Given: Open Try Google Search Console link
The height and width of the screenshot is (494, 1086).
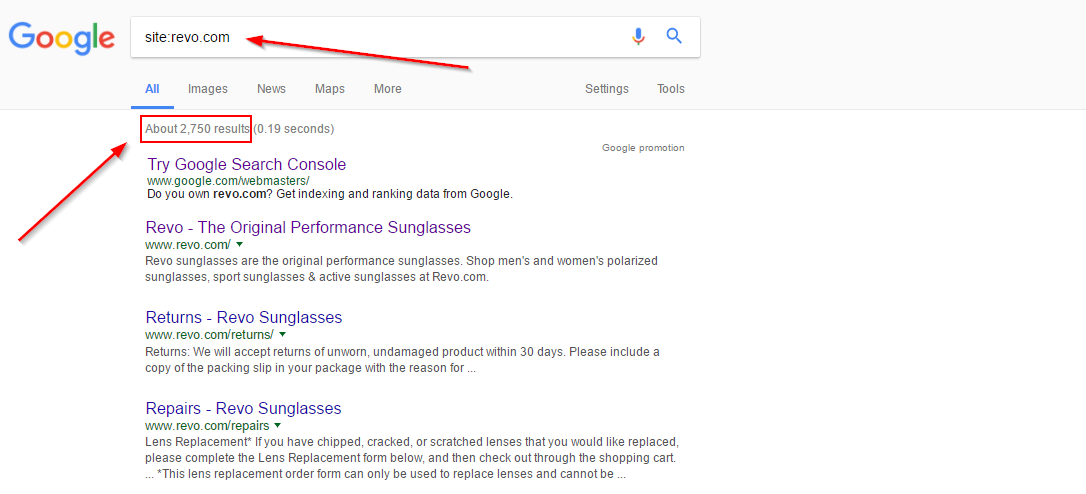Looking at the screenshot, I should click(247, 165).
